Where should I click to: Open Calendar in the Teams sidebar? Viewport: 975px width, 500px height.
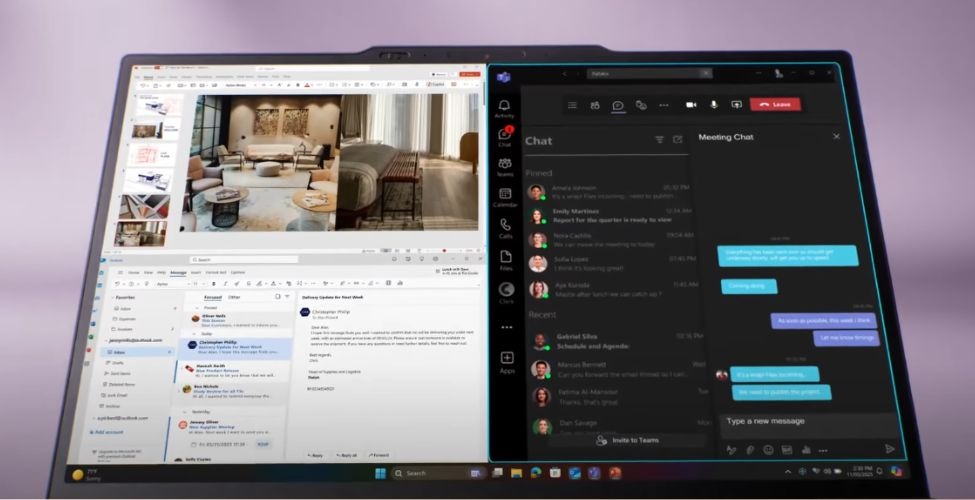(x=505, y=197)
